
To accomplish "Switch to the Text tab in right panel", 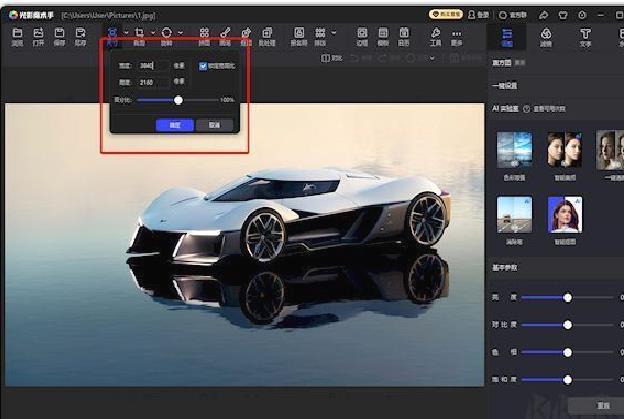I will coord(585,37).
